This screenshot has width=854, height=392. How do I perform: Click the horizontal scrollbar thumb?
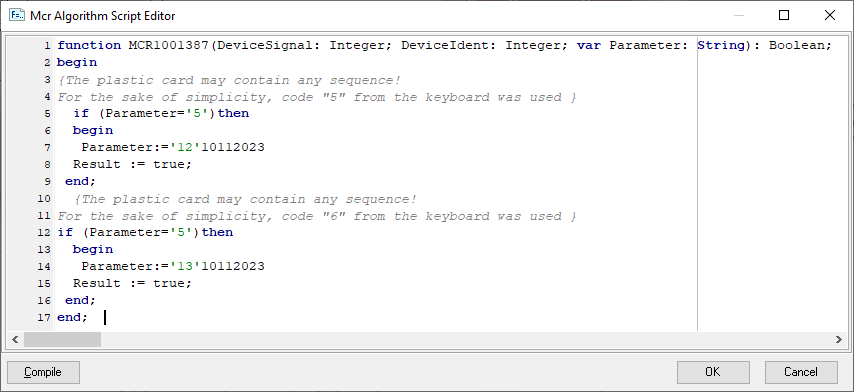62,340
